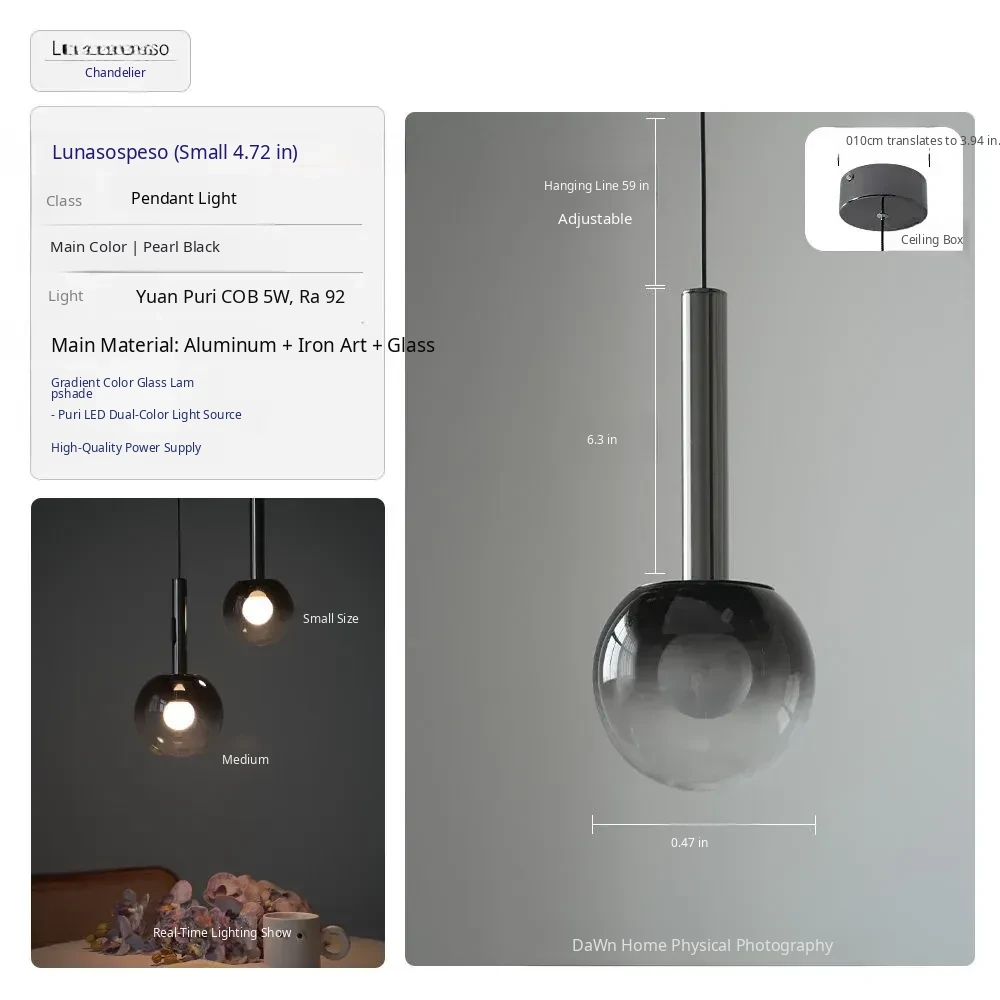
Task: Click the 6.3 in stem measurement
Action: (602, 439)
